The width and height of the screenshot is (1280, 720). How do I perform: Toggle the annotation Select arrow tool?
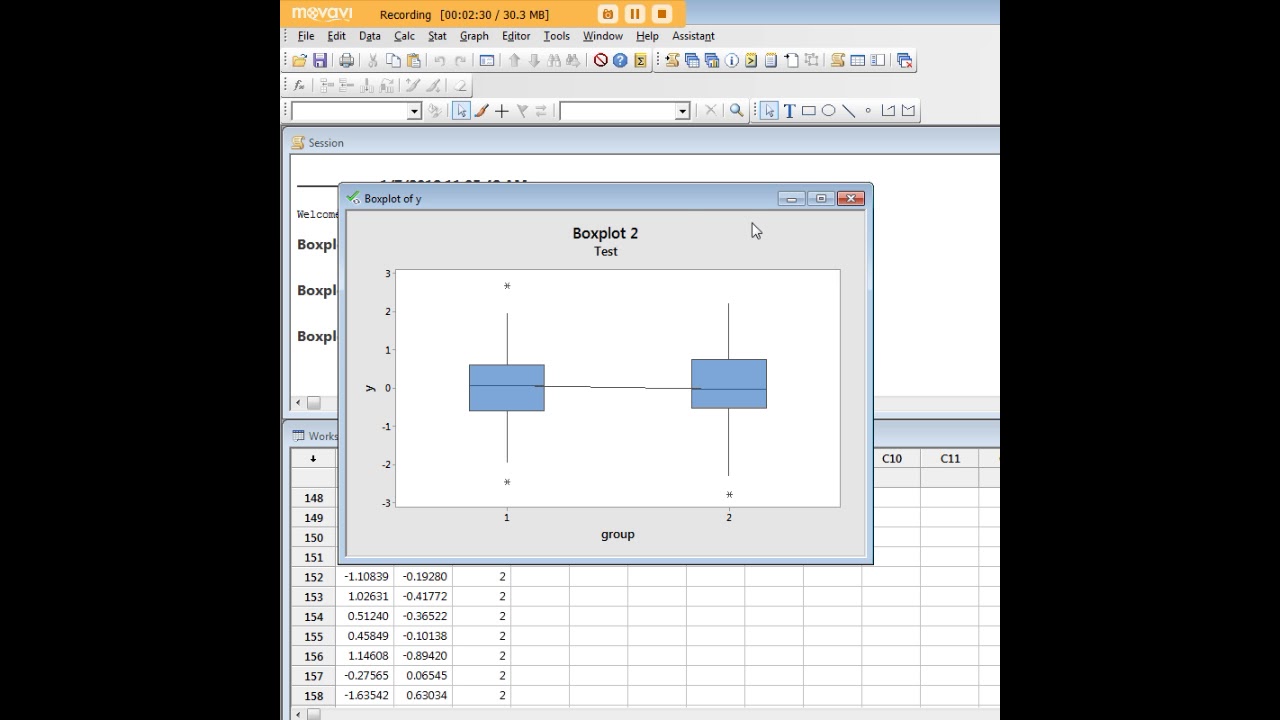click(769, 111)
